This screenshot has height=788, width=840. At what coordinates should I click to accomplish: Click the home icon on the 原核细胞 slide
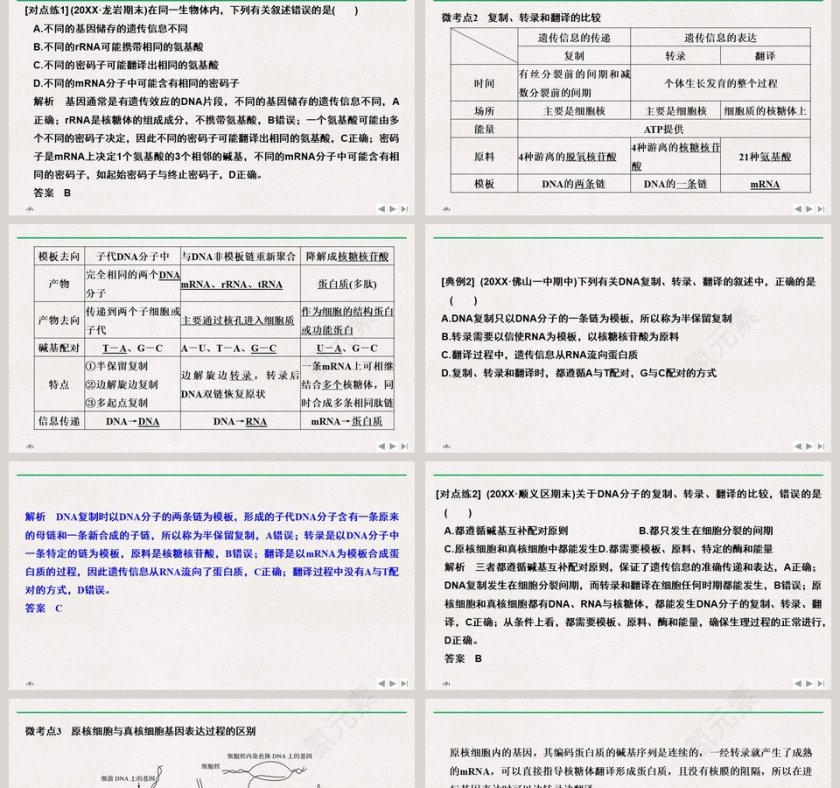pos(444,786)
